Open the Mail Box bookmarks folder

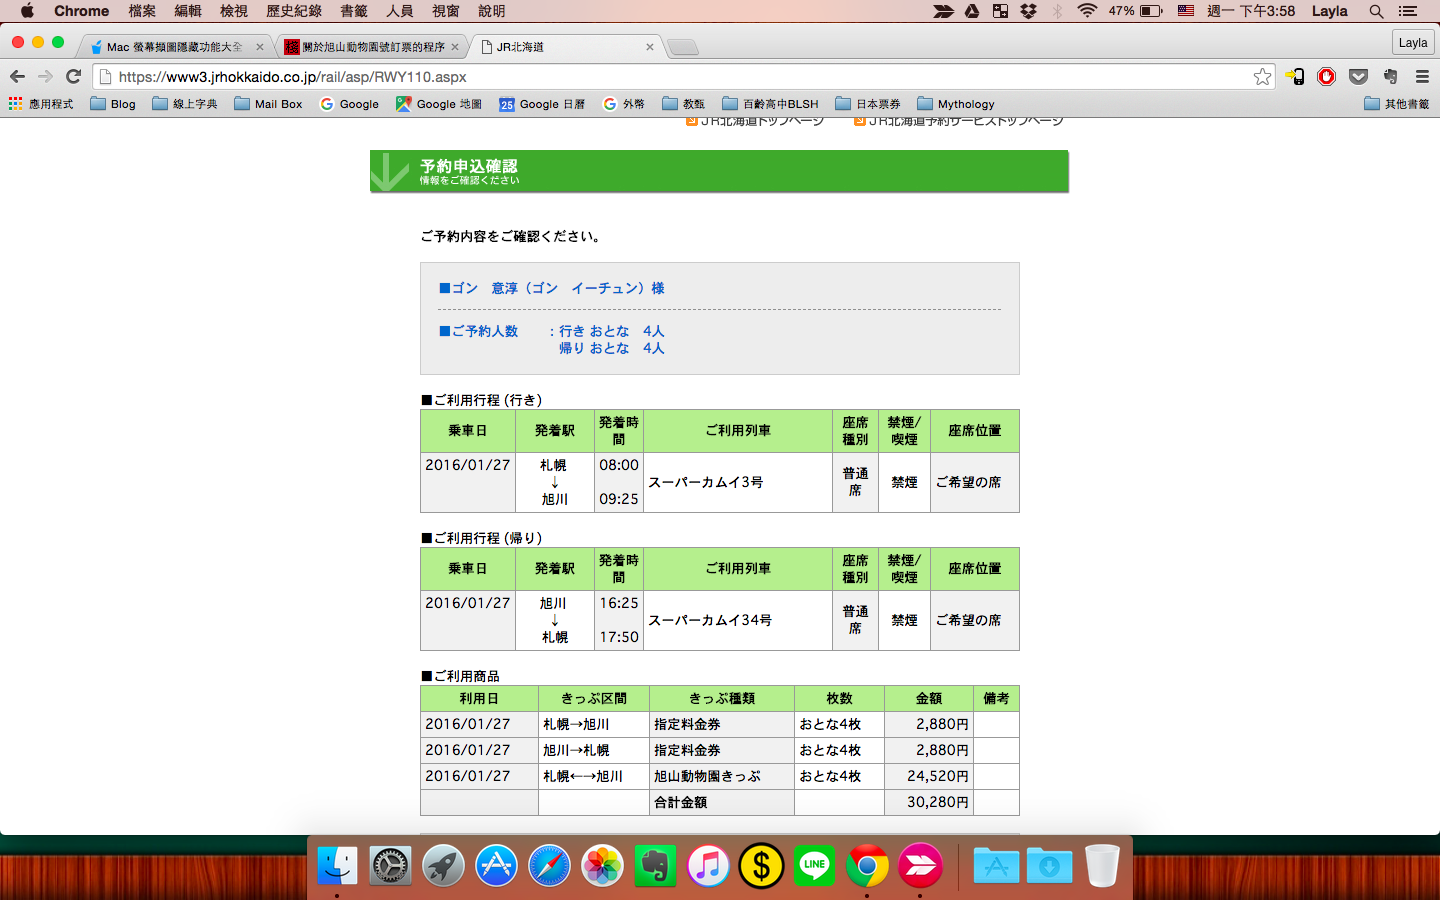point(268,104)
